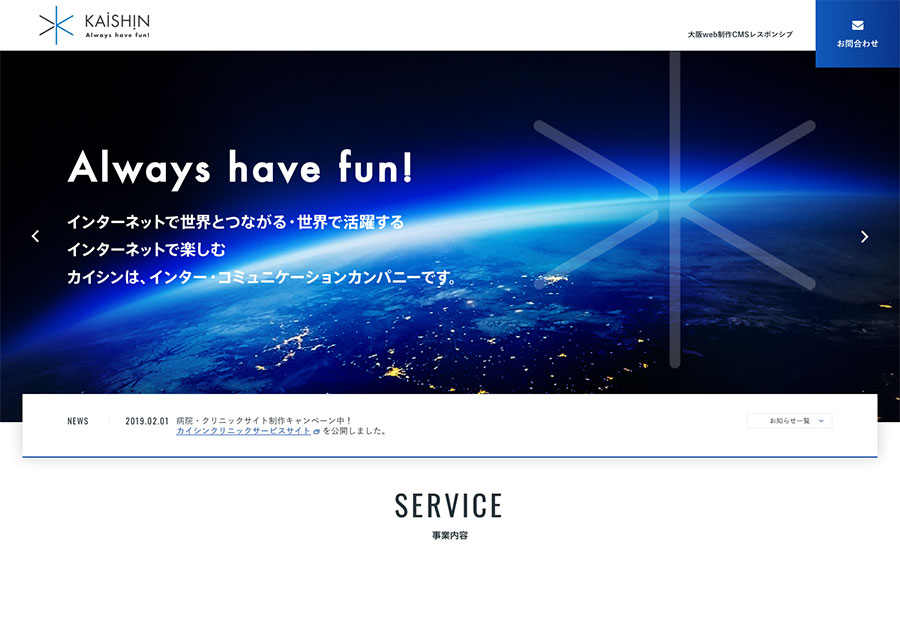Click the 病院・クリニックサイト制作キャンペーン中 text
Screen dimensions: 900x640
click(x=263, y=421)
